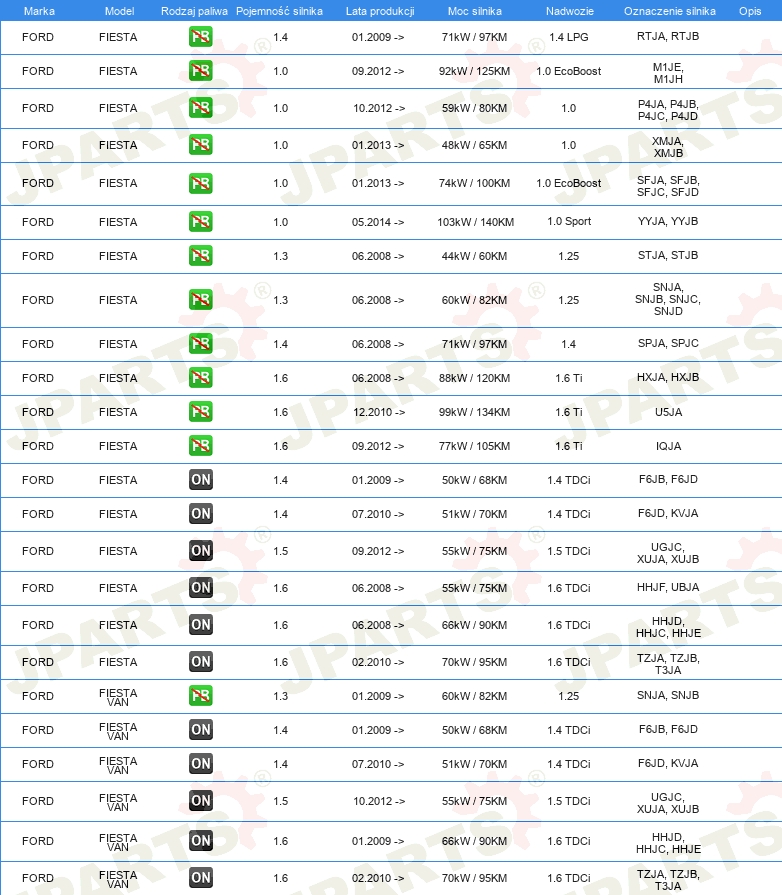
Task: Select the '1.4 LPG' body cell
Action: tap(569, 37)
